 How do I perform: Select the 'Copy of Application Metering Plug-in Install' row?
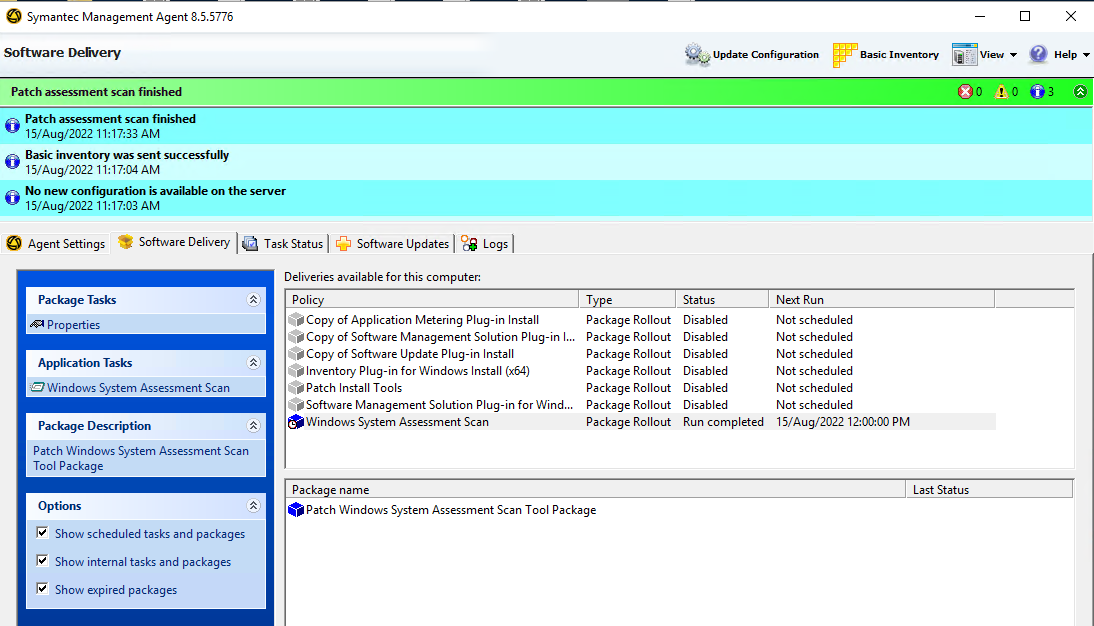coord(641,320)
